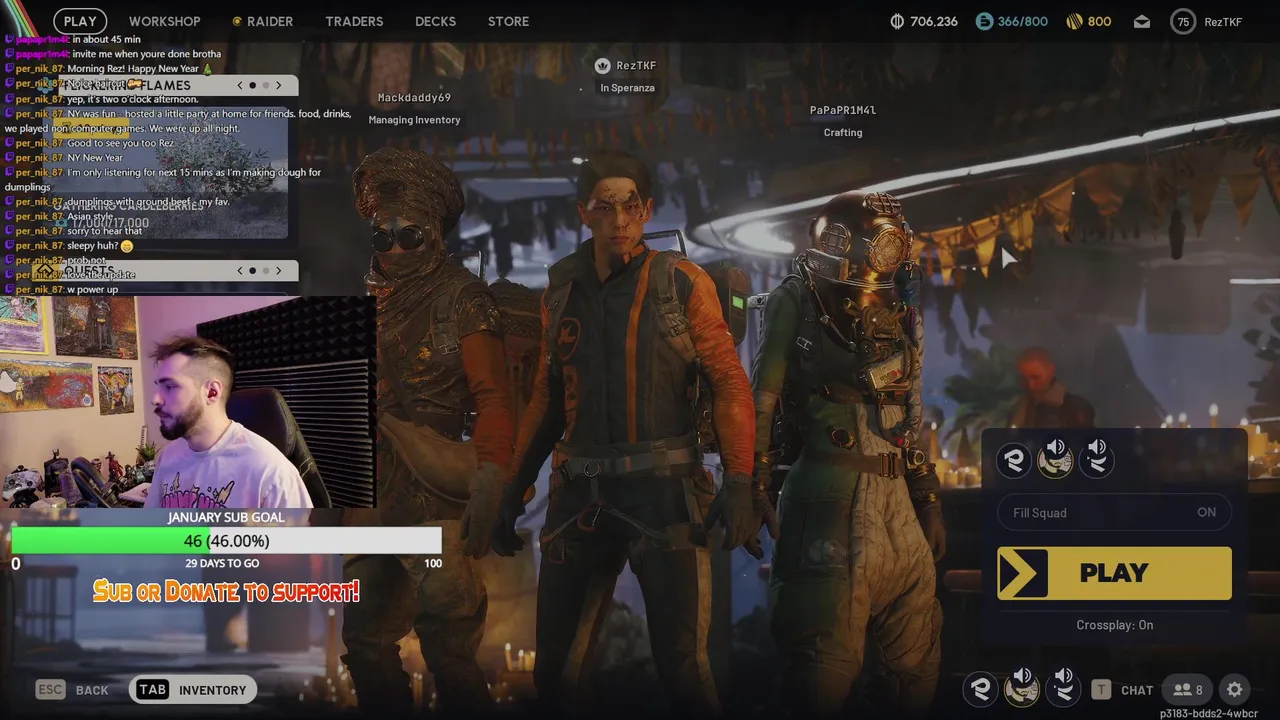This screenshot has height=720, width=1280.
Task: Click the gold raider token icon beside 800
Action: pyautogui.click(x=1075, y=21)
